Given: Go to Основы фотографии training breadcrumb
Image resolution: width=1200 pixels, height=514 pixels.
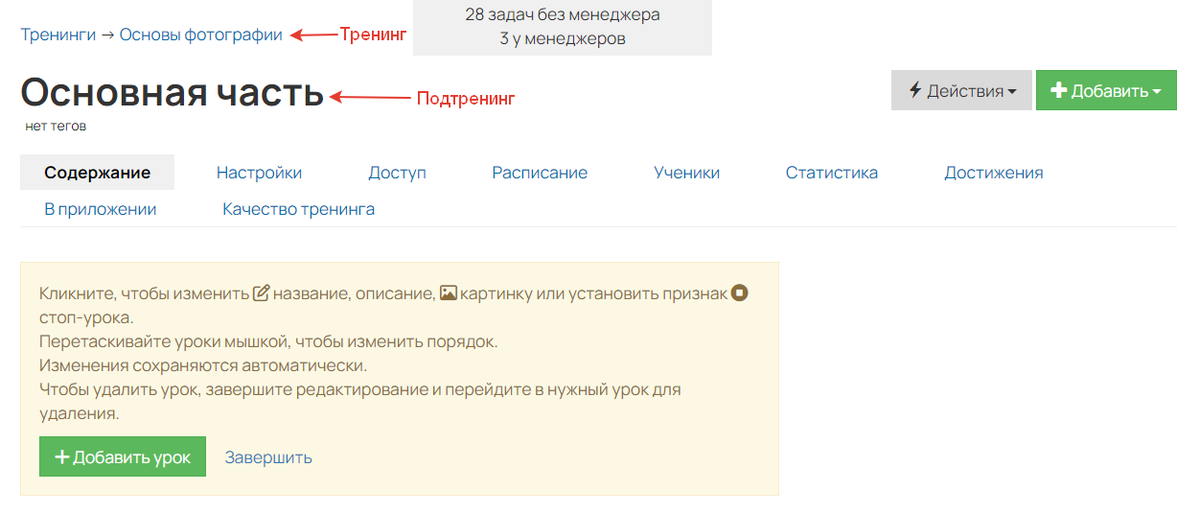Looking at the screenshot, I should pyautogui.click(x=201, y=35).
